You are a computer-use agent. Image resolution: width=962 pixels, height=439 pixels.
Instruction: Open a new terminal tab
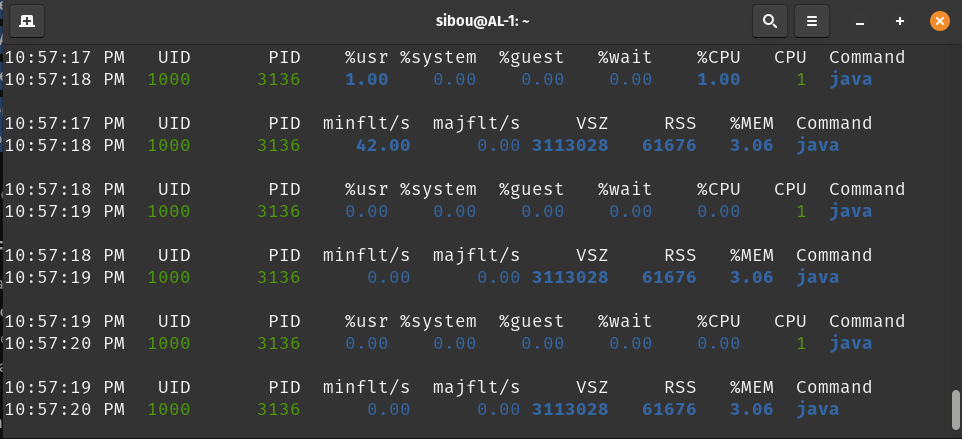pyautogui.click(x=27, y=20)
